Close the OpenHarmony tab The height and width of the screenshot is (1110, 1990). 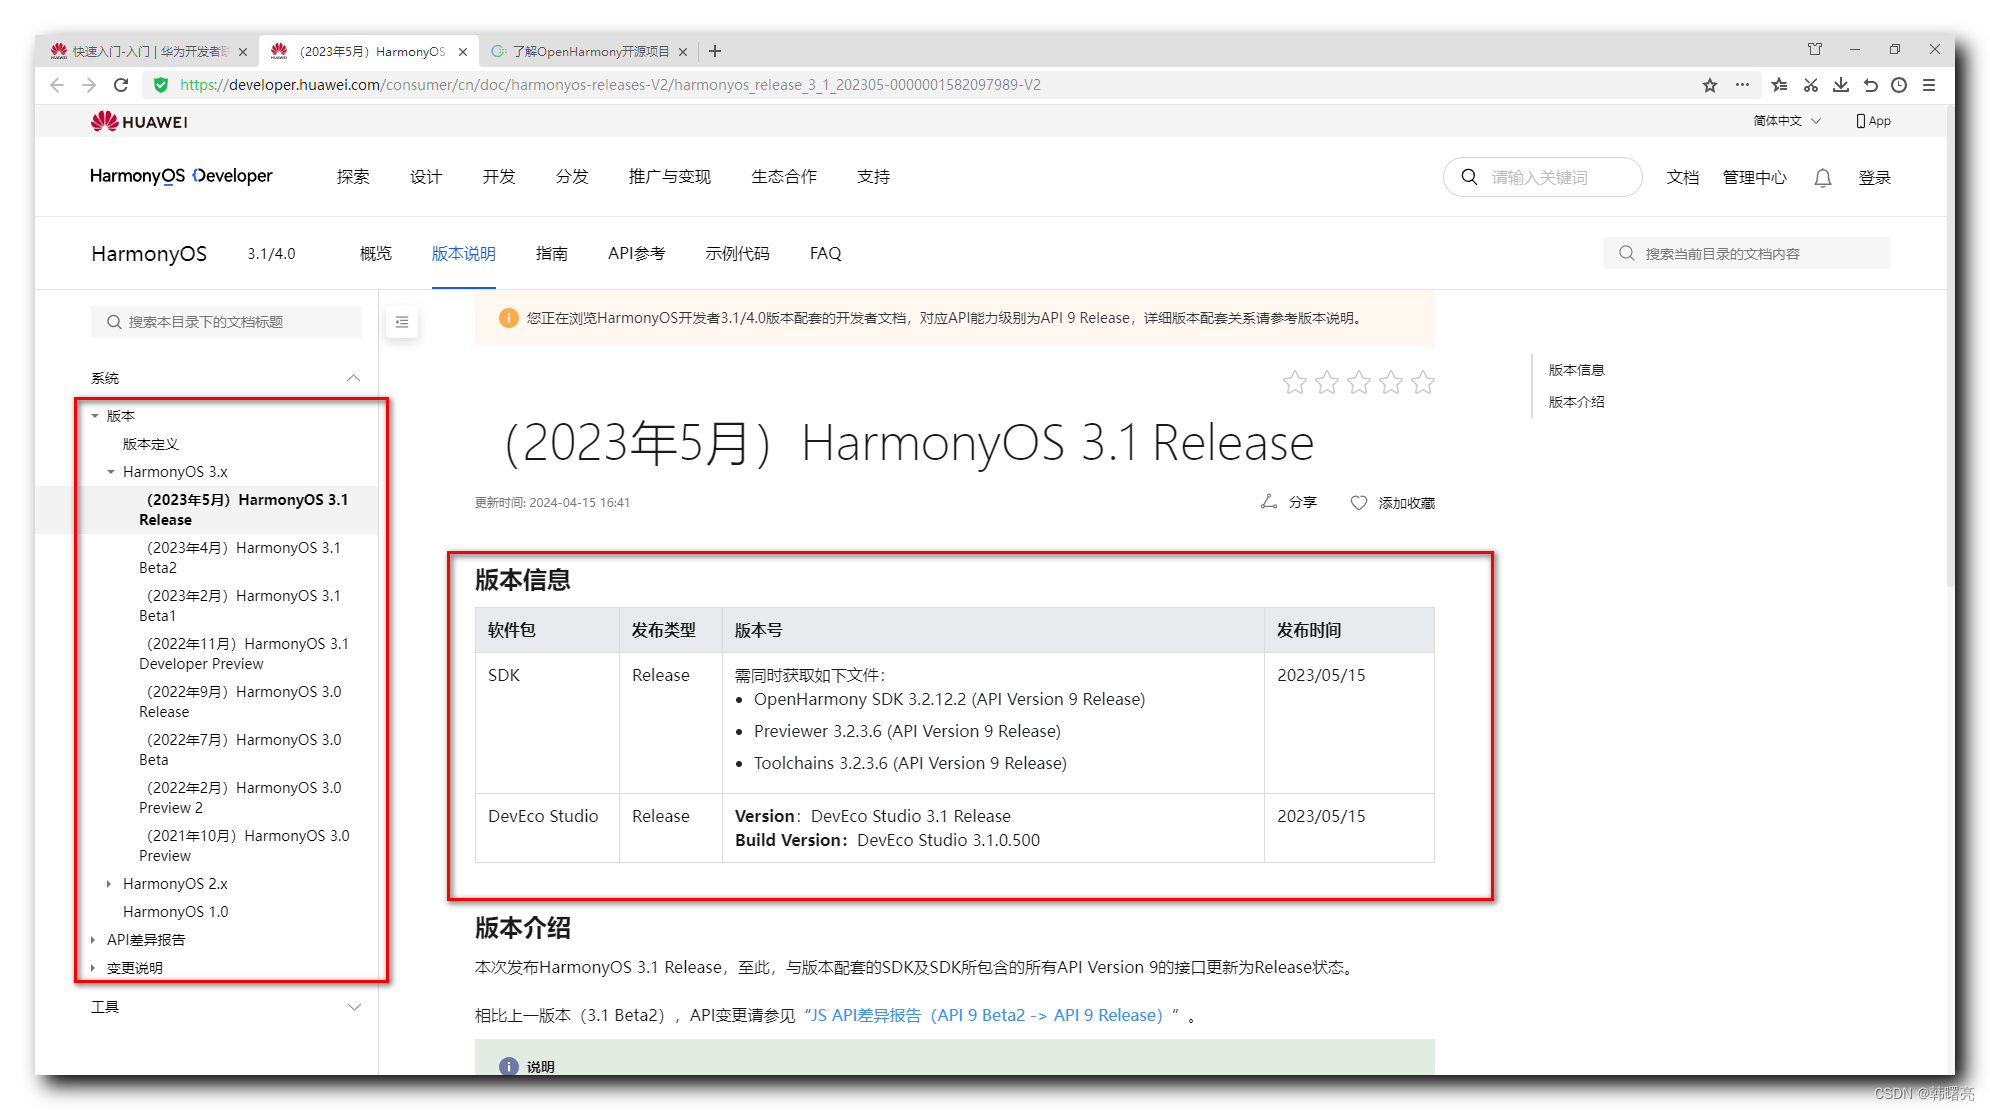683,52
